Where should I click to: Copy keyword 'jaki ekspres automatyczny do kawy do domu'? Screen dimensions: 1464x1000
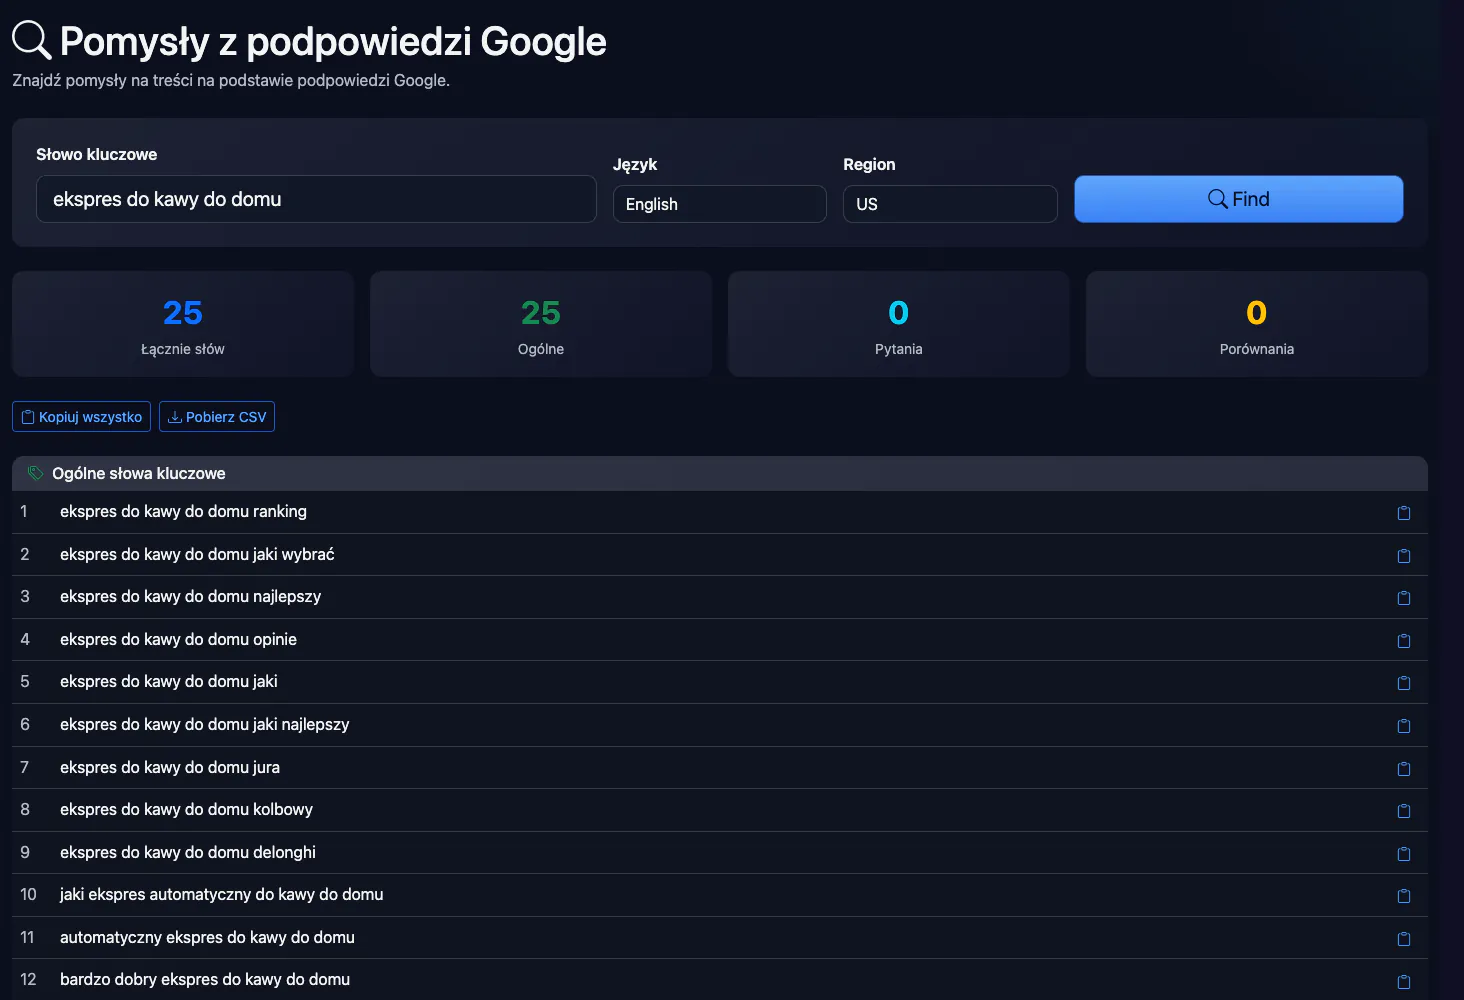coord(1404,896)
